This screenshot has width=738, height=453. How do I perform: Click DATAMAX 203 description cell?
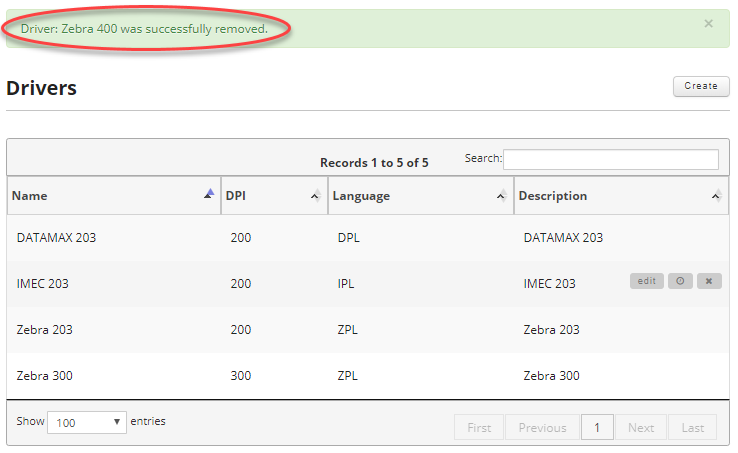click(x=563, y=238)
